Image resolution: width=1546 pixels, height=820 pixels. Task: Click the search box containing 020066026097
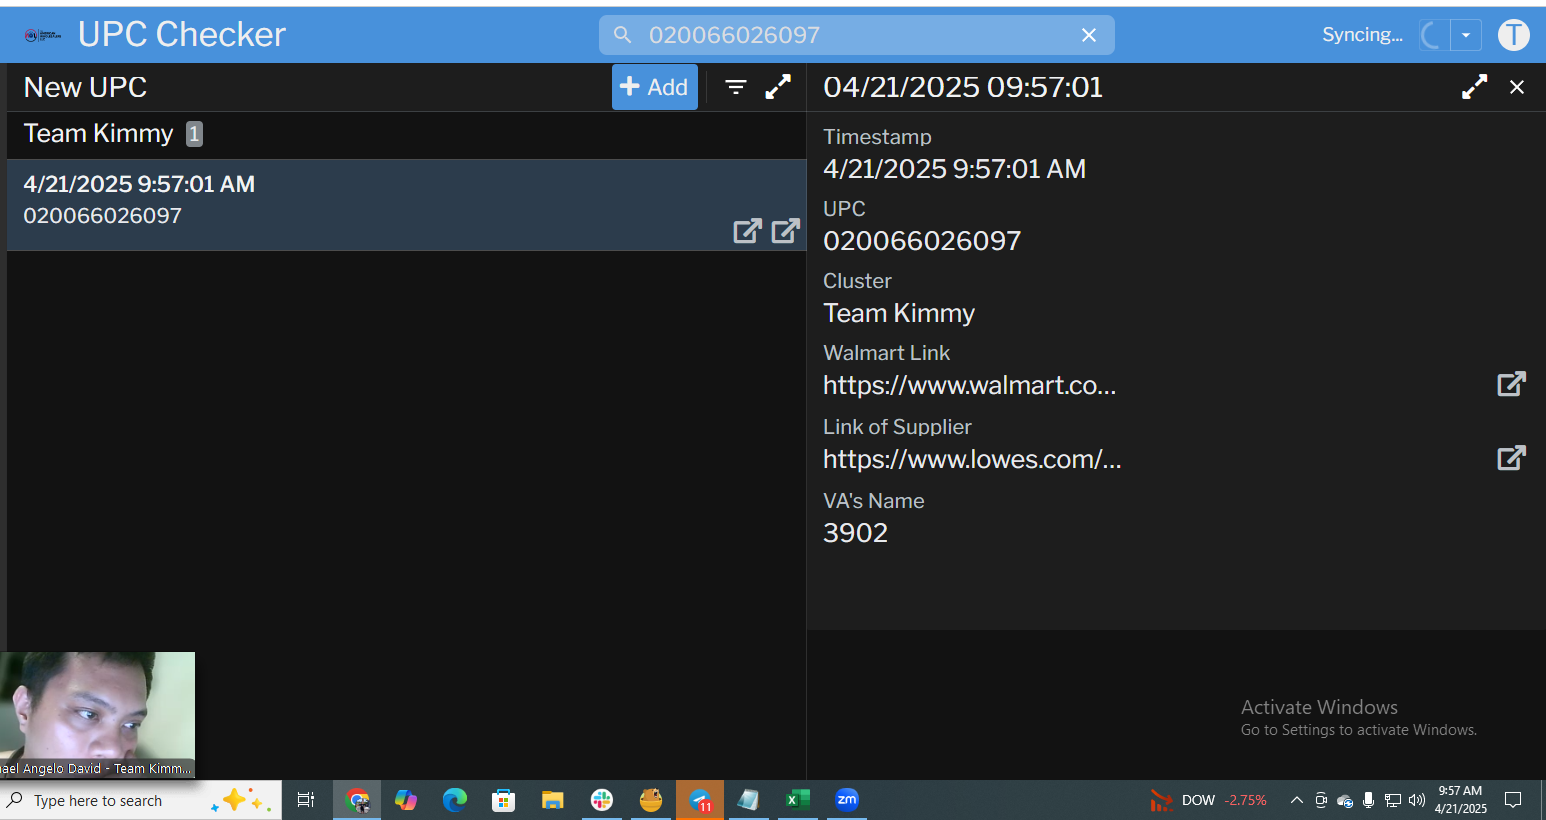point(850,35)
